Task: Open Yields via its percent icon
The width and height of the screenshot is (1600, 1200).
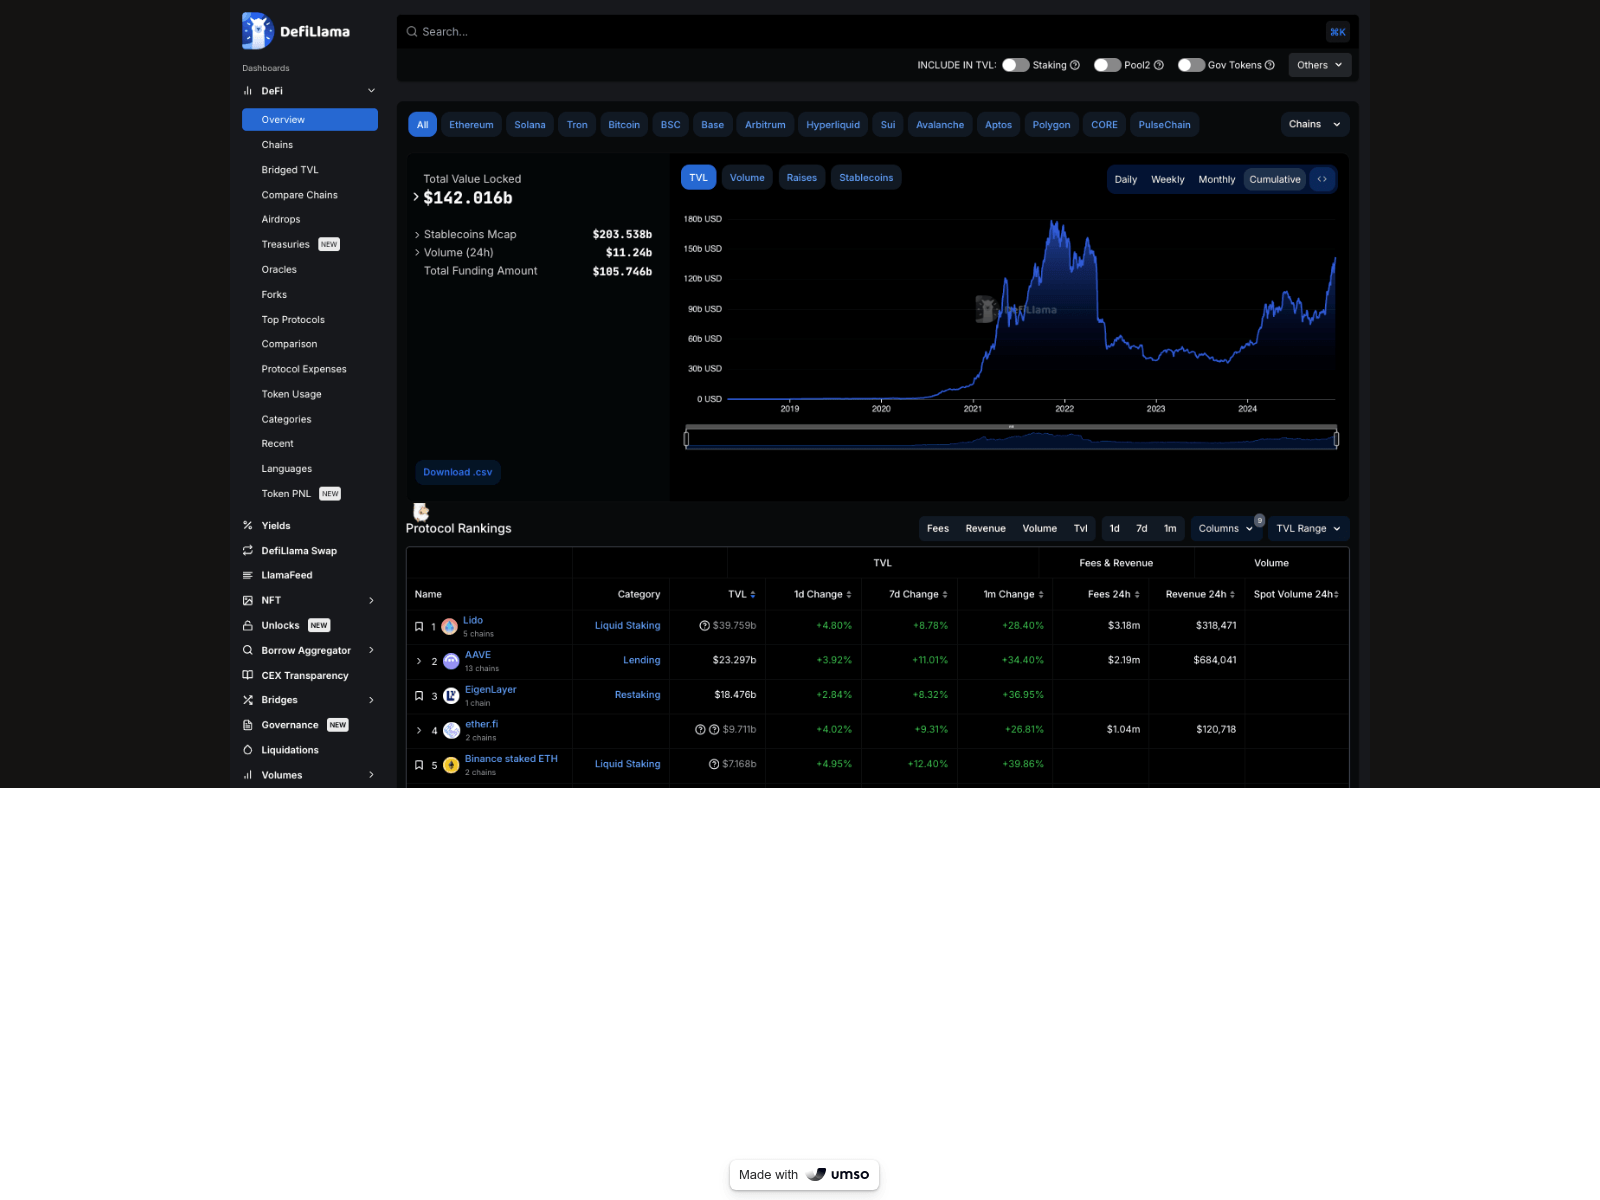Action: click(x=248, y=526)
